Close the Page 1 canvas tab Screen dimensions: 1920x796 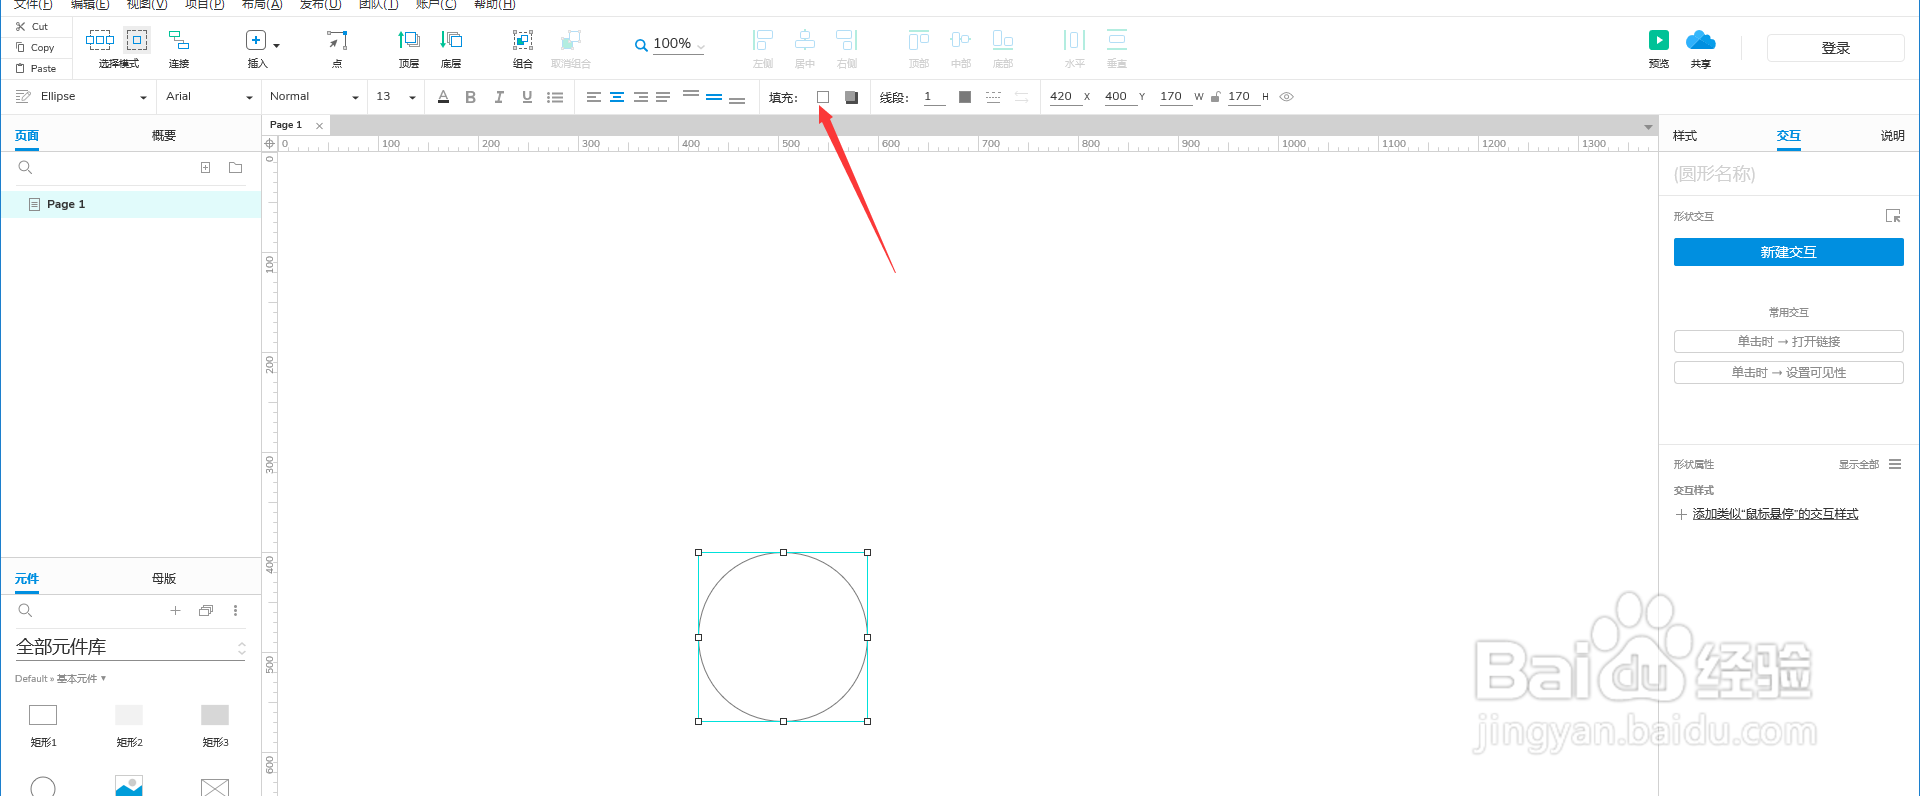[319, 126]
